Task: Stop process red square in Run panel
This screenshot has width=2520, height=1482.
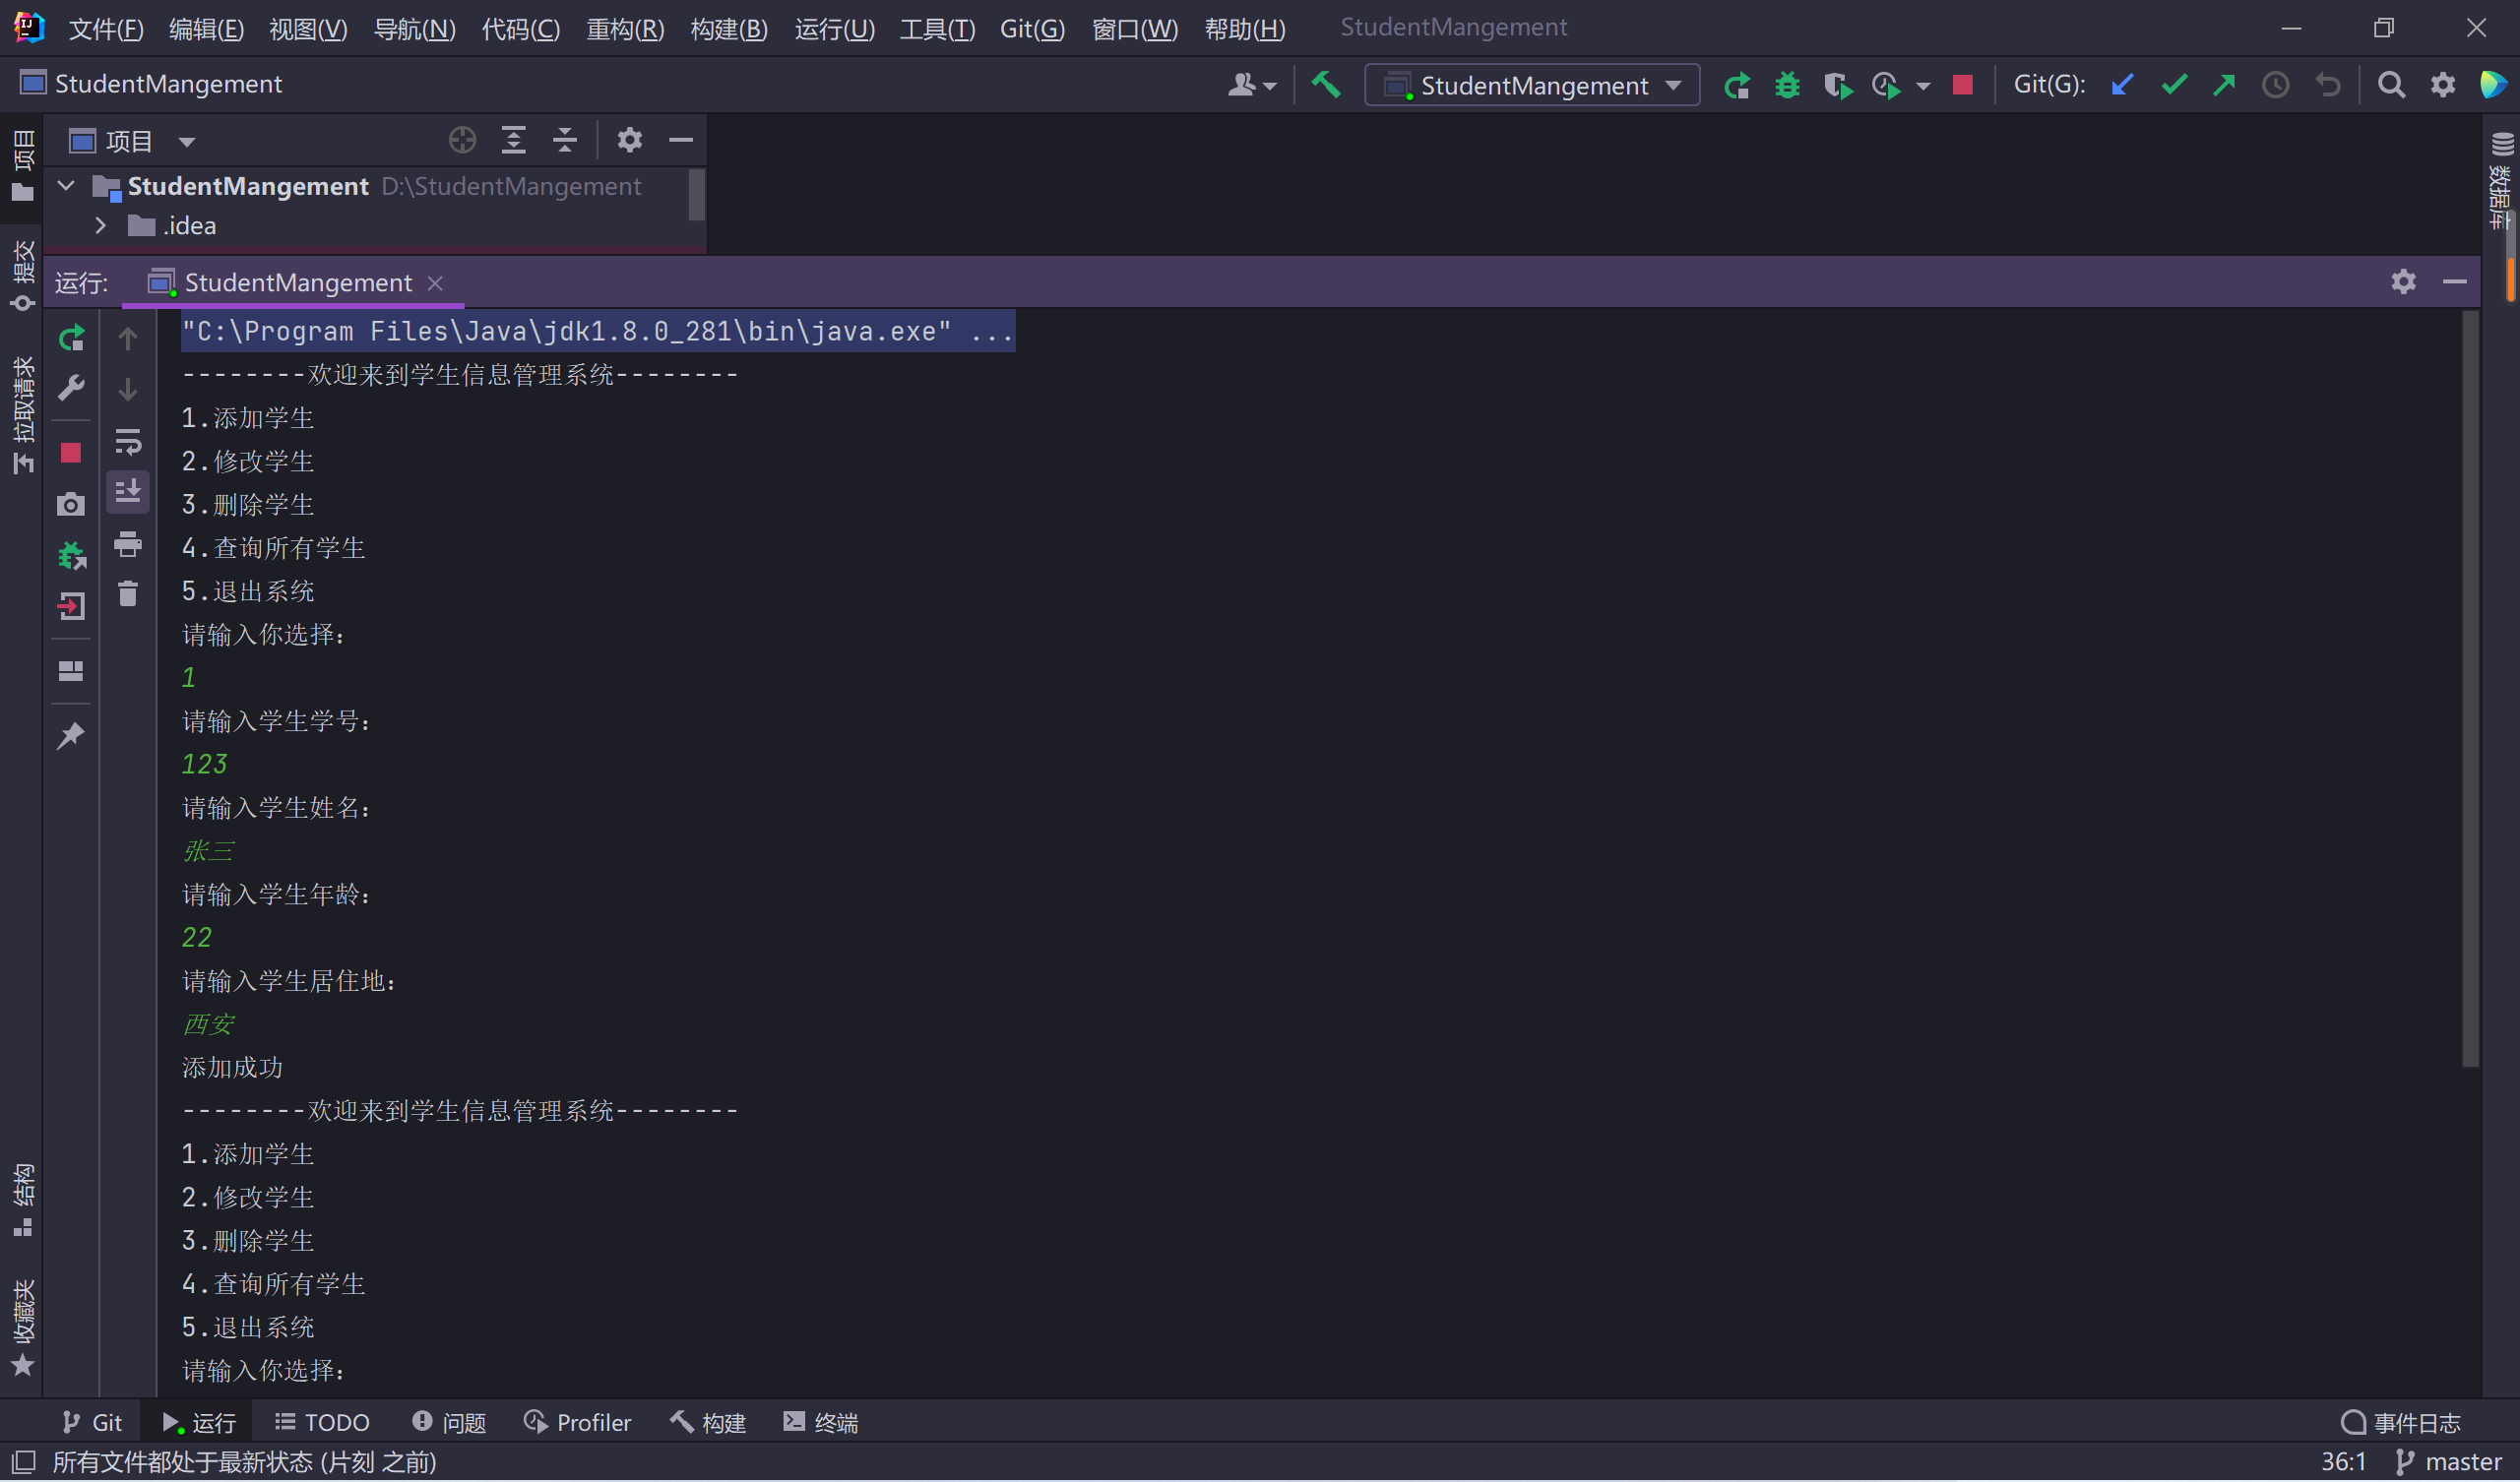Action: tap(70, 453)
